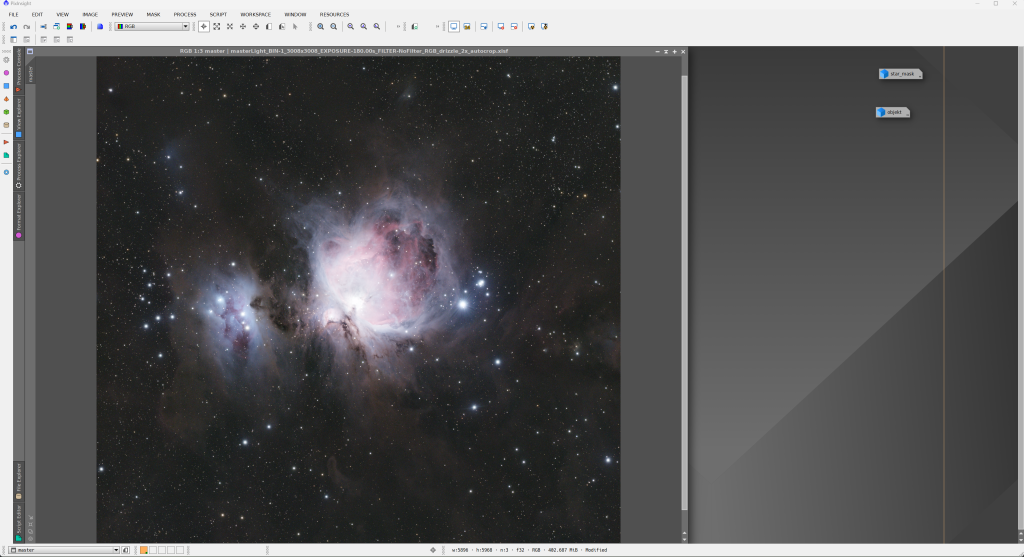Open the objekt process icon

(x=893, y=112)
